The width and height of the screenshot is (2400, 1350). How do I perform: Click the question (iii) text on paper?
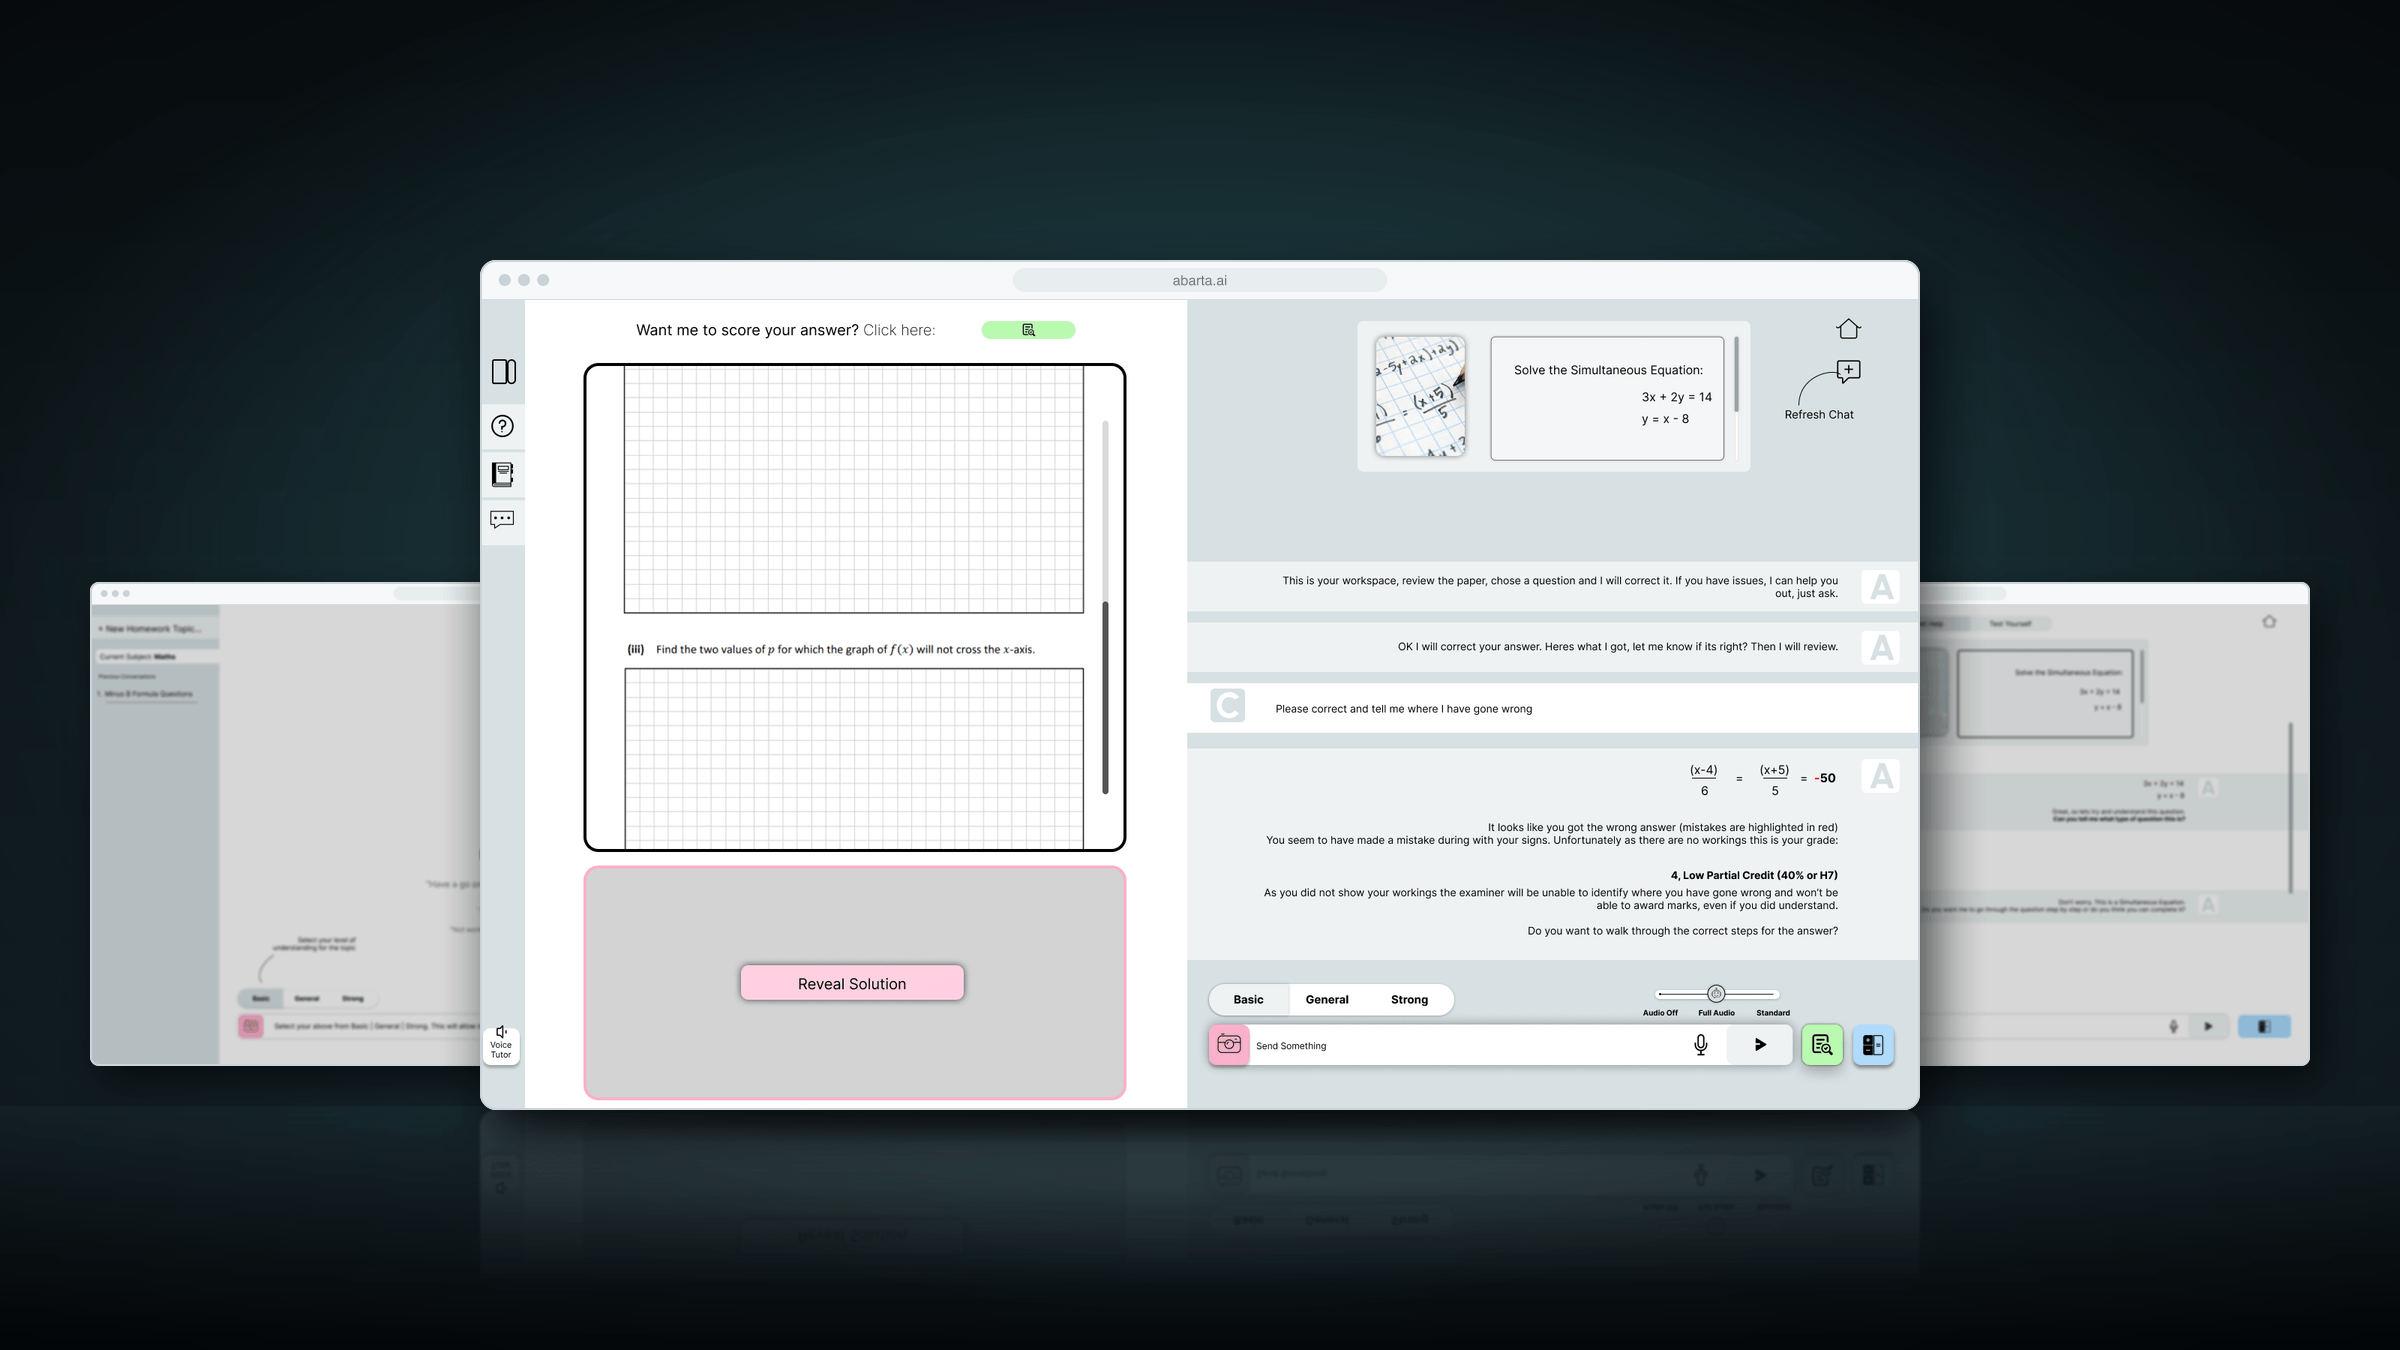click(x=831, y=650)
